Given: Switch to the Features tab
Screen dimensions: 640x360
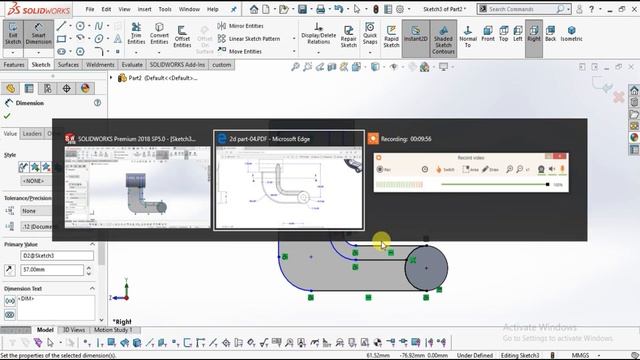Looking at the screenshot, I should 14,65.
